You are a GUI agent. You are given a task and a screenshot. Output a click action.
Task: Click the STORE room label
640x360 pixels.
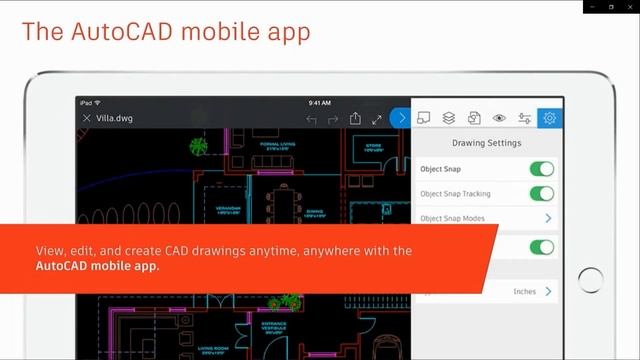tap(373, 148)
